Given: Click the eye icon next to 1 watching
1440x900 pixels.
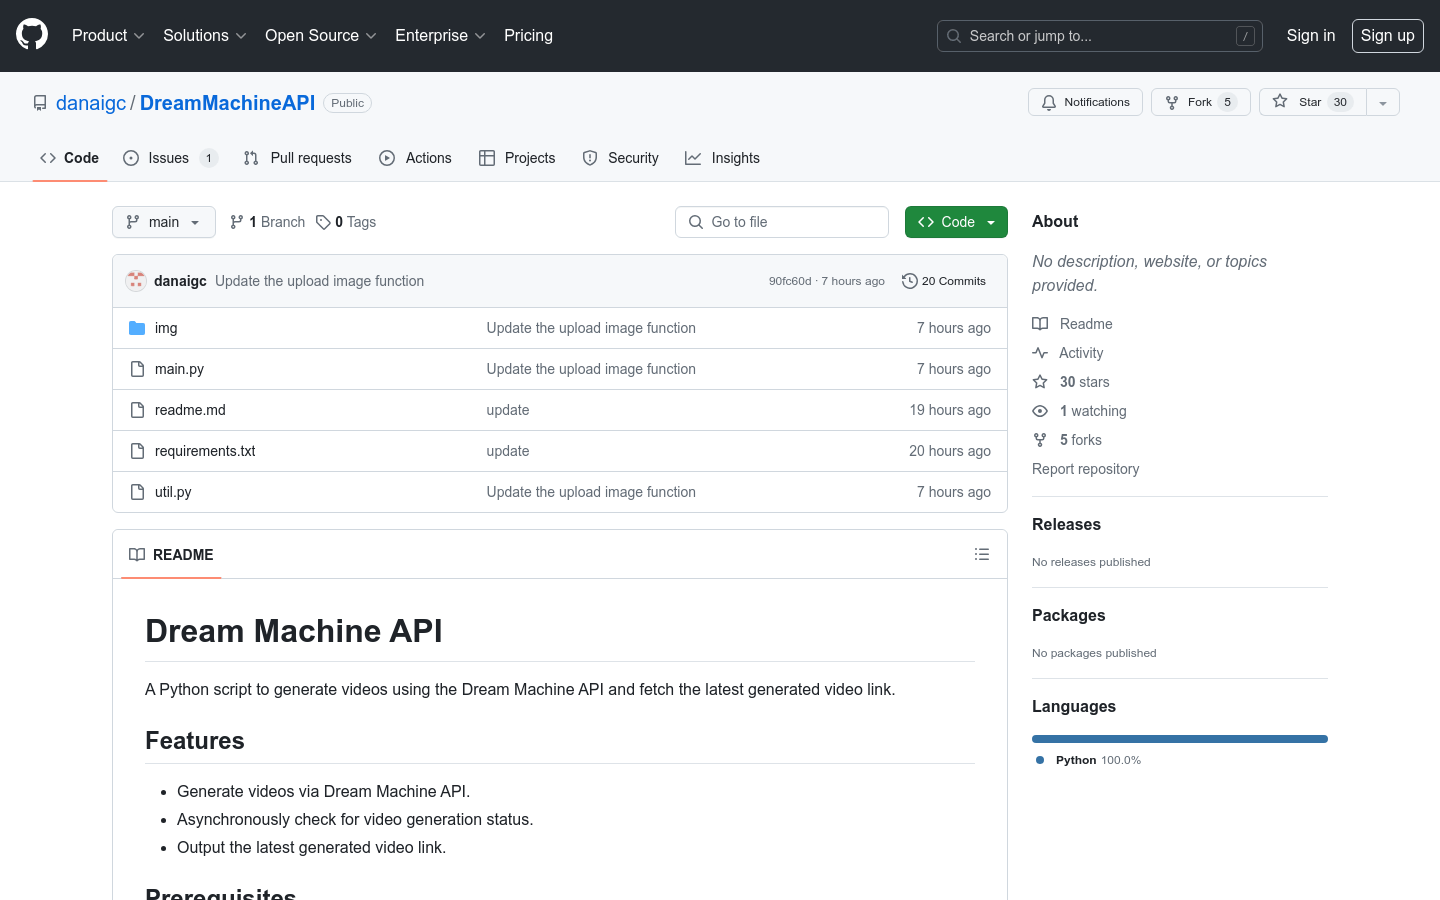Looking at the screenshot, I should (1040, 410).
